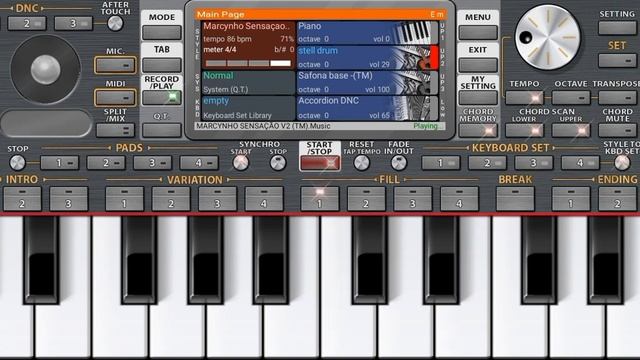Open the Normal System (Q.T.) panel
This screenshot has width=640, height=360.
249,83
